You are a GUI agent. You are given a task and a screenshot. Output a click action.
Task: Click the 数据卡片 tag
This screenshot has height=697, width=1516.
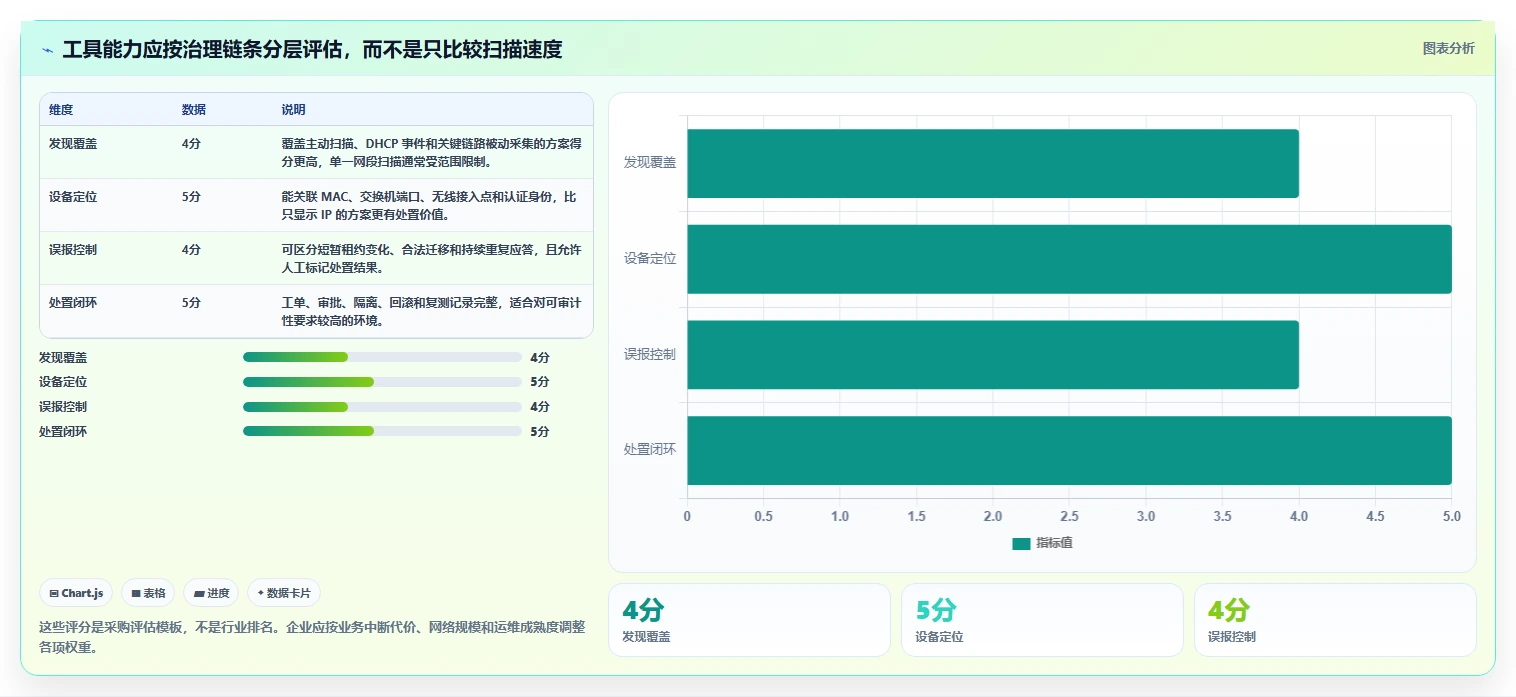coord(284,593)
